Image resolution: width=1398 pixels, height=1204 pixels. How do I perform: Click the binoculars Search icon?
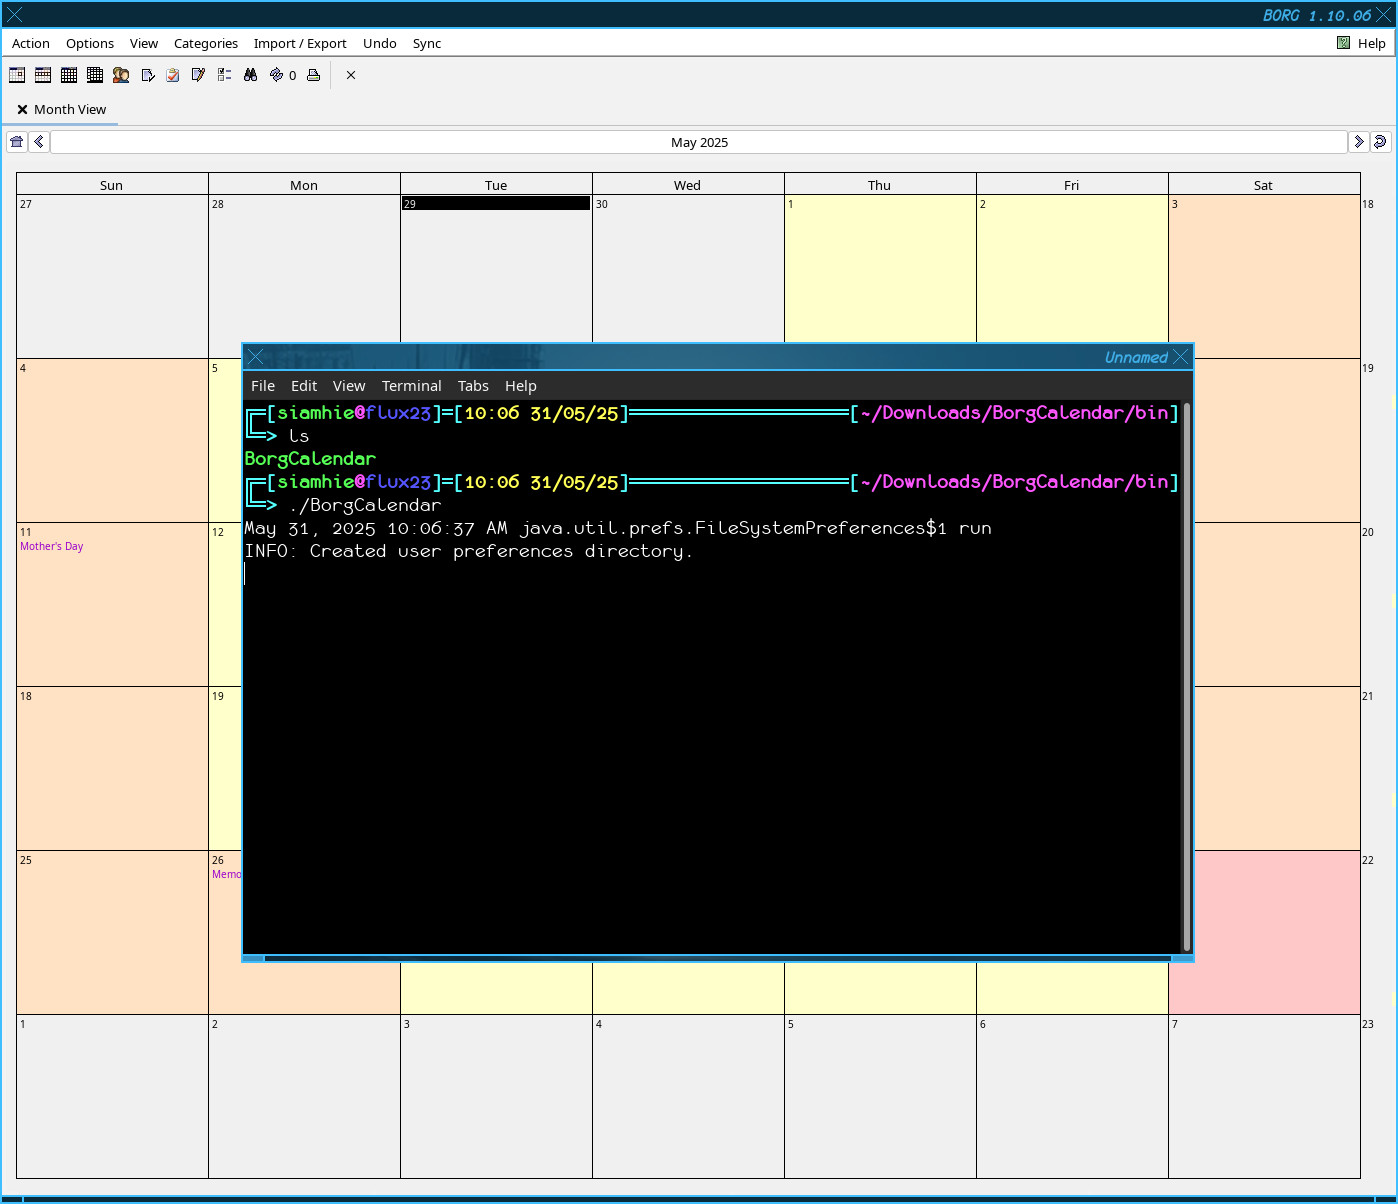(x=250, y=75)
